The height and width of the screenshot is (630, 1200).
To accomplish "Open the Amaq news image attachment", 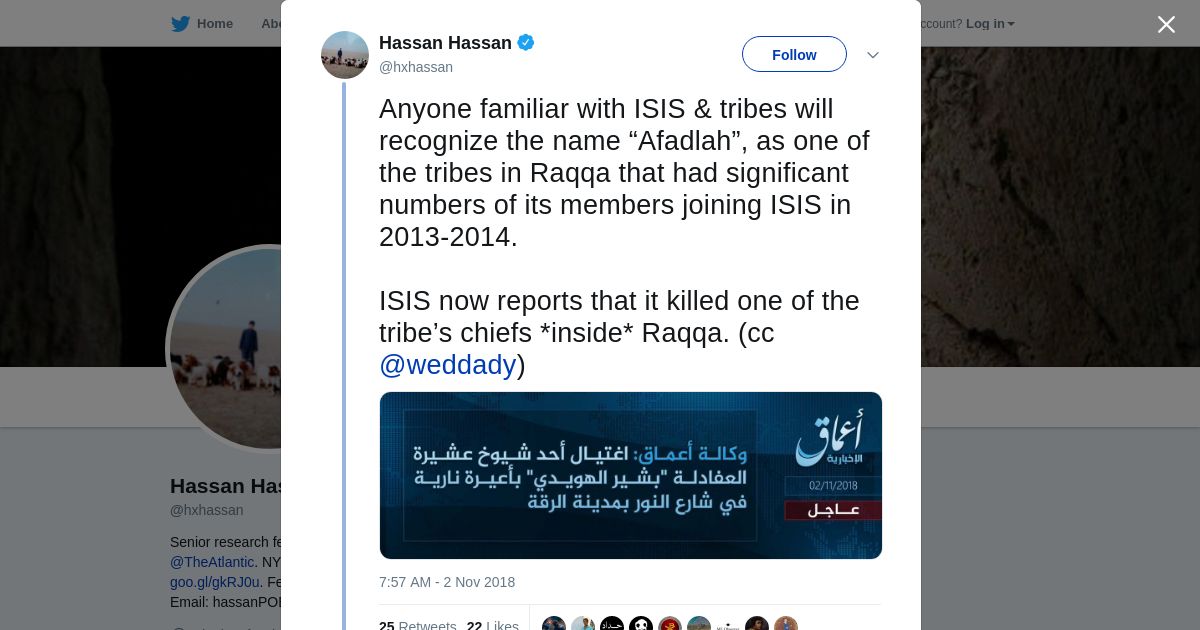I will coord(630,475).
